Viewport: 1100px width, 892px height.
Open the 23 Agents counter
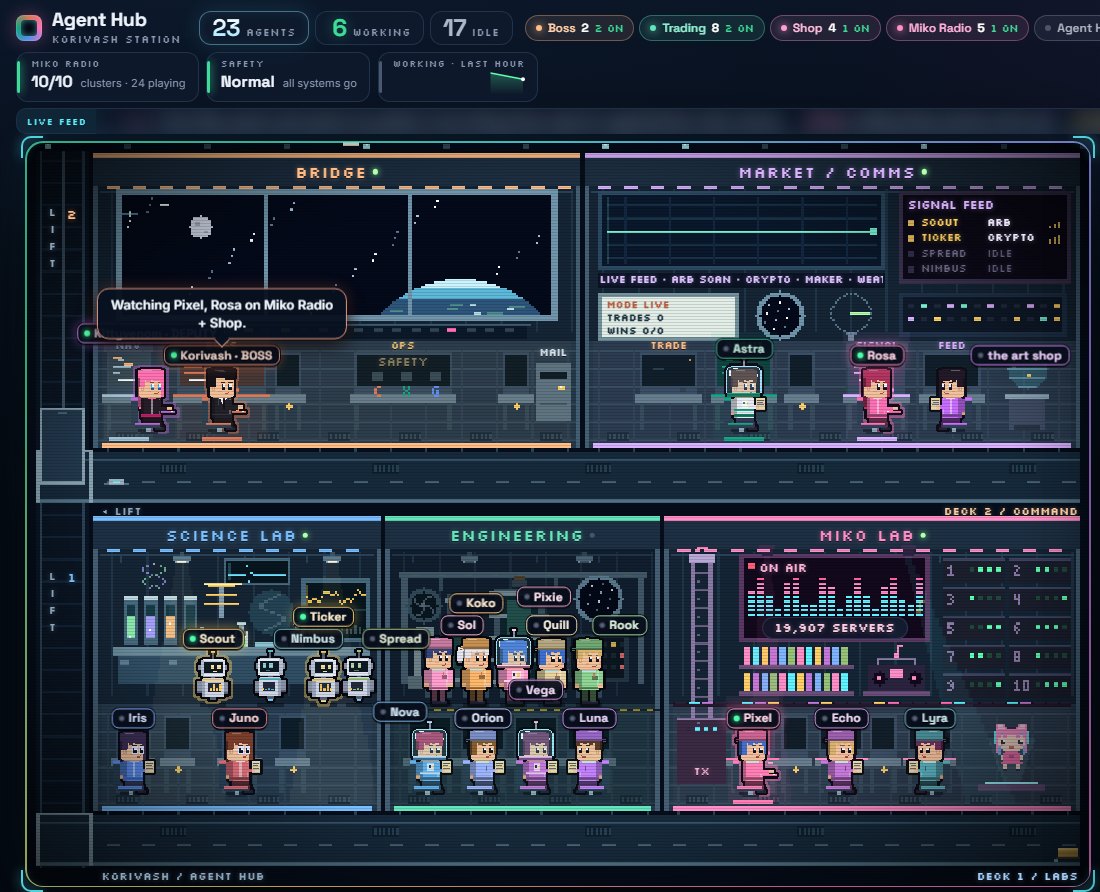[x=254, y=28]
